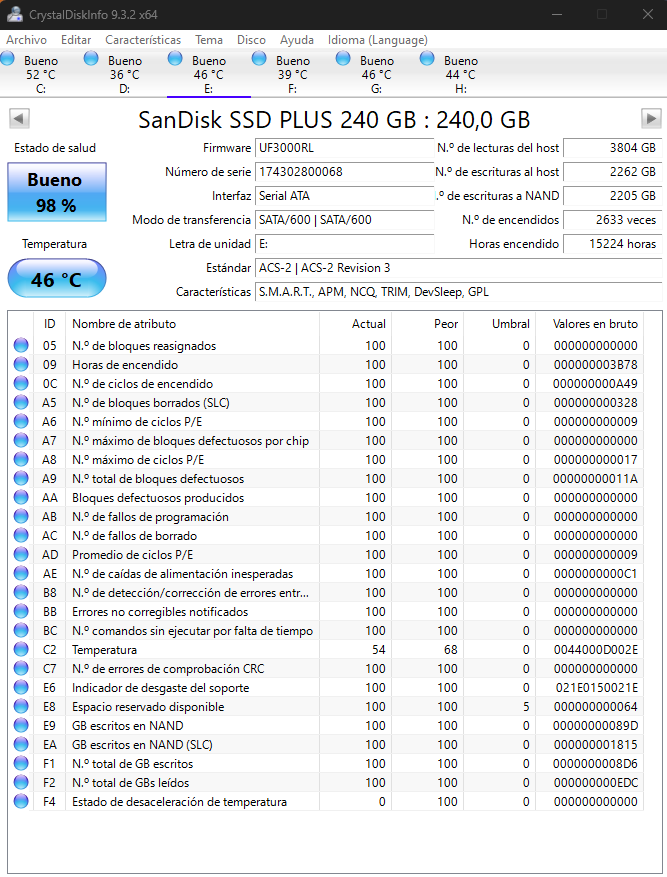Image resolution: width=667 pixels, height=877 pixels.
Task: Select row N.º total de GB escritos
Action: pos(326,763)
